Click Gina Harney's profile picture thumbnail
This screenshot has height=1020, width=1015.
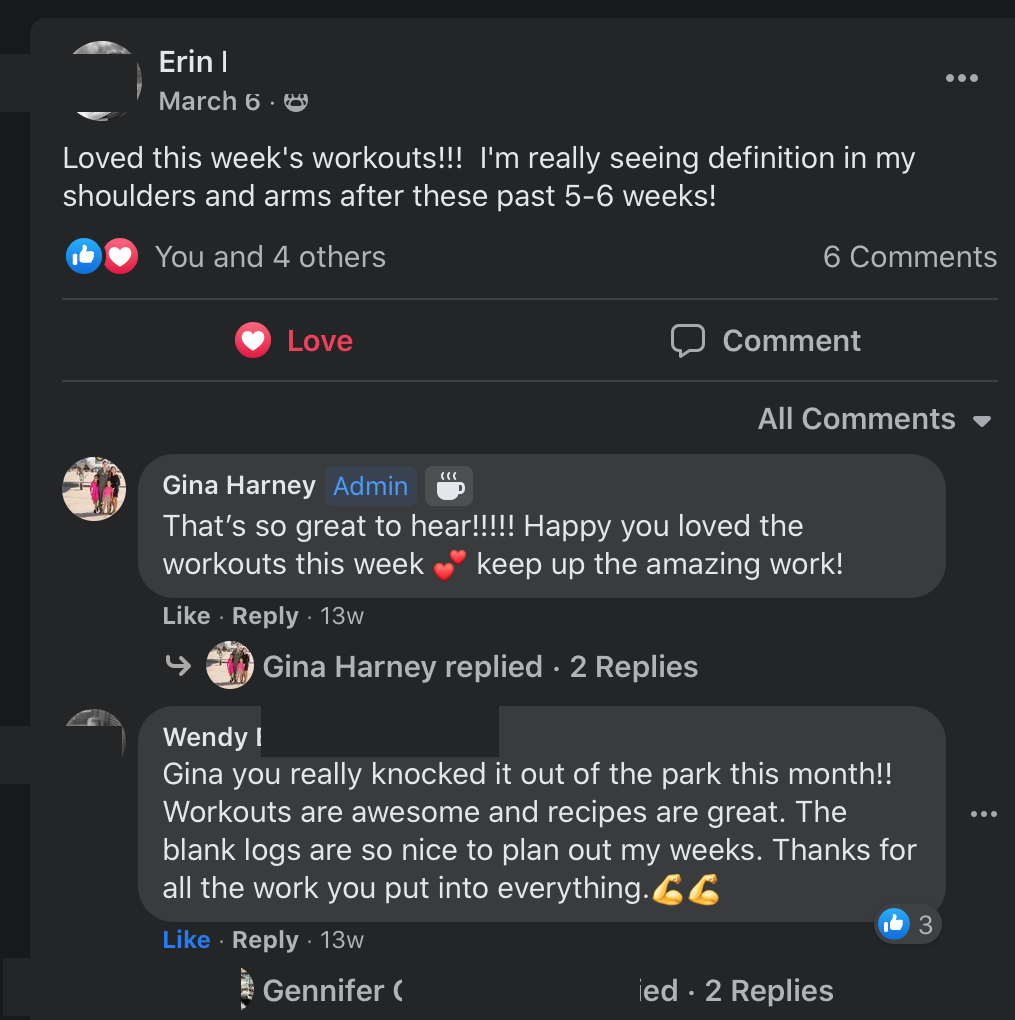(x=94, y=489)
